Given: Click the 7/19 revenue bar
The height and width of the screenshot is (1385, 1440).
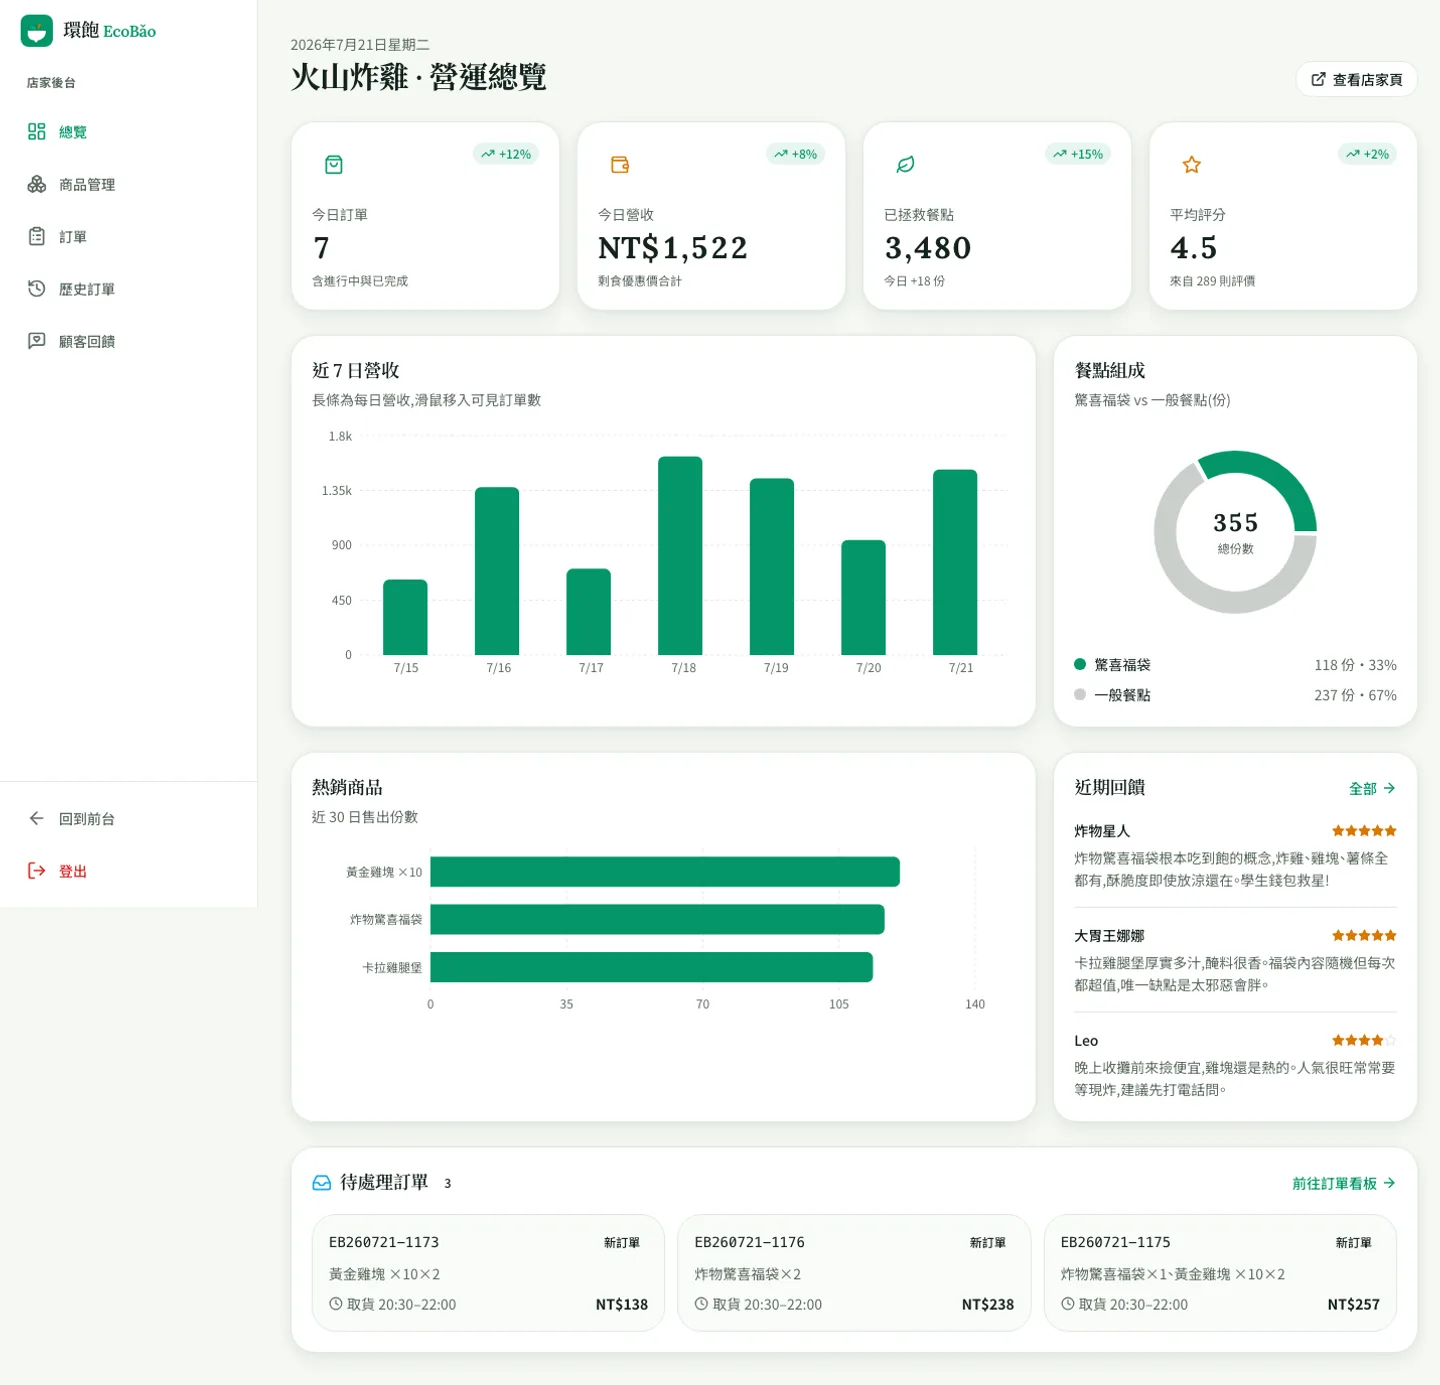Looking at the screenshot, I should click(x=772, y=567).
